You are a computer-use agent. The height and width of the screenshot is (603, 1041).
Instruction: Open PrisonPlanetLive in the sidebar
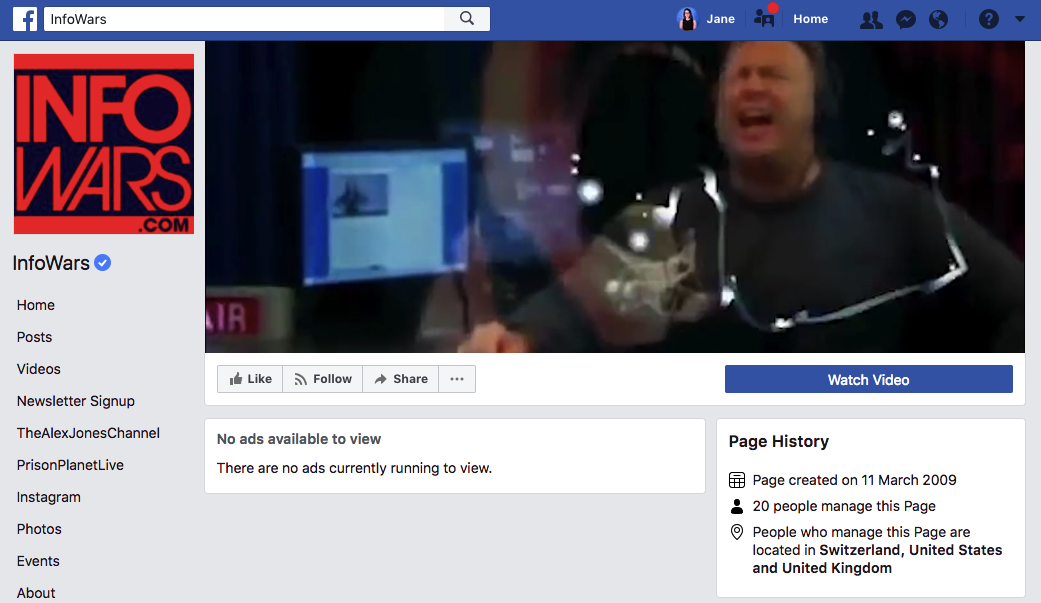coord(70,465)
